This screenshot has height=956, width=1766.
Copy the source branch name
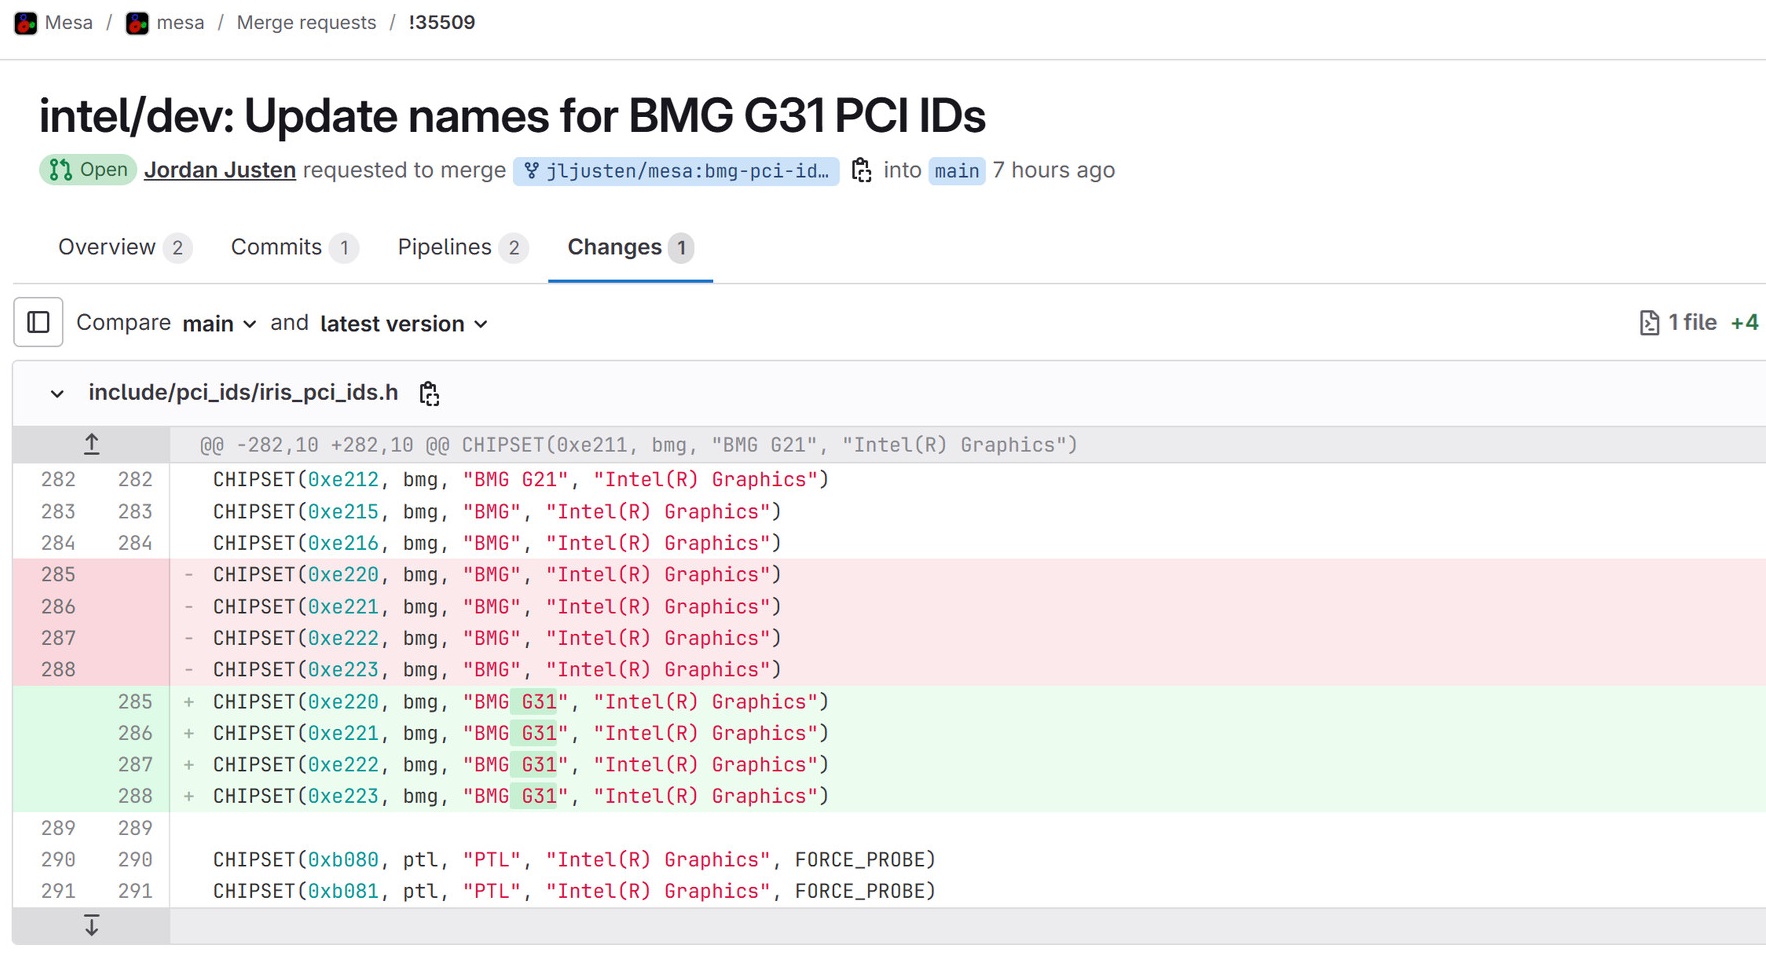pos(861,170)
